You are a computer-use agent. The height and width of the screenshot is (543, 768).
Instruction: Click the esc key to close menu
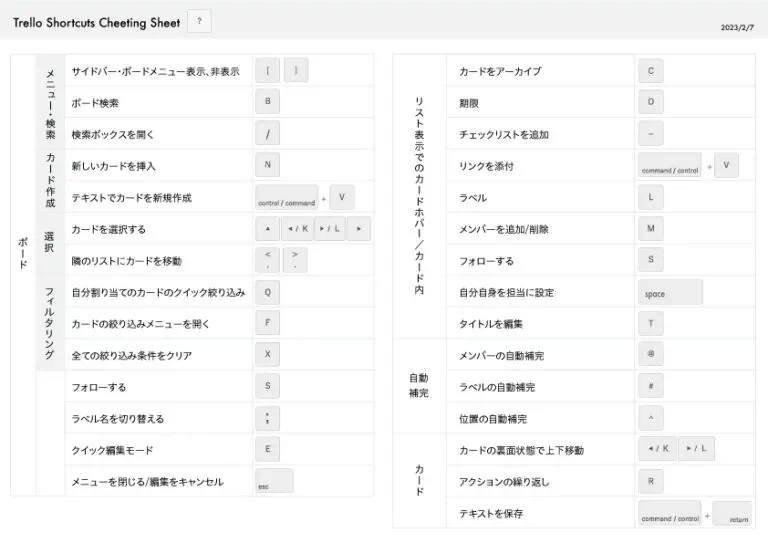pyautogui.click(x=274, y=482)
